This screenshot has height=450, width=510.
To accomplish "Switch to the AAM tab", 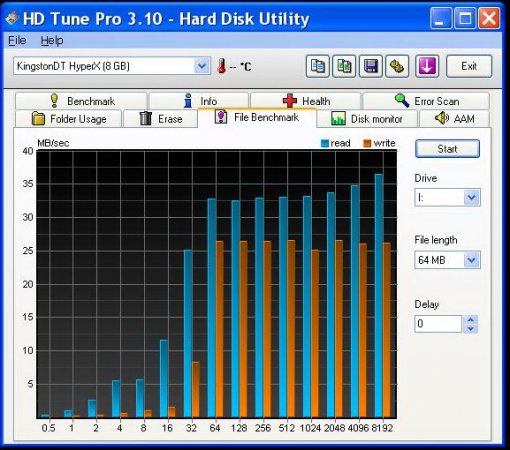I will click(x=454, y=119).
